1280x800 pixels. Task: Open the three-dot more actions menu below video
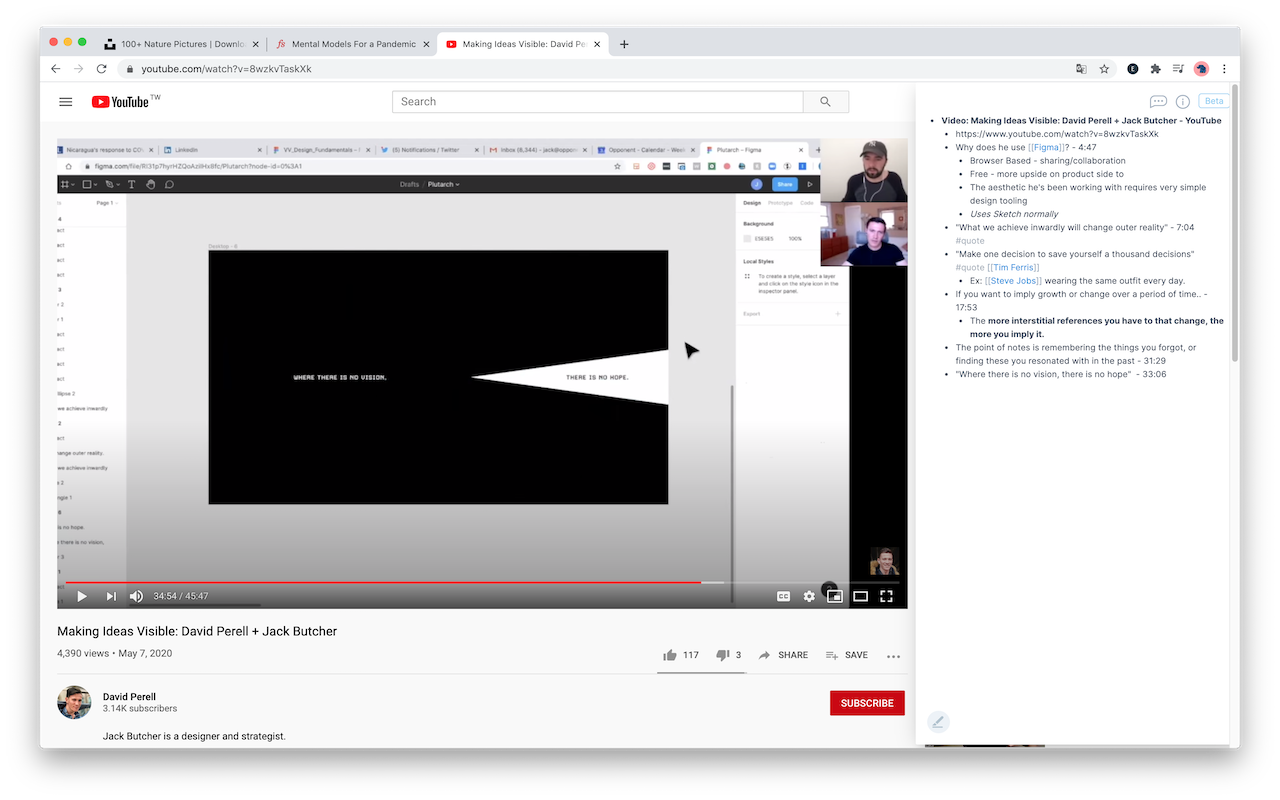893,656
